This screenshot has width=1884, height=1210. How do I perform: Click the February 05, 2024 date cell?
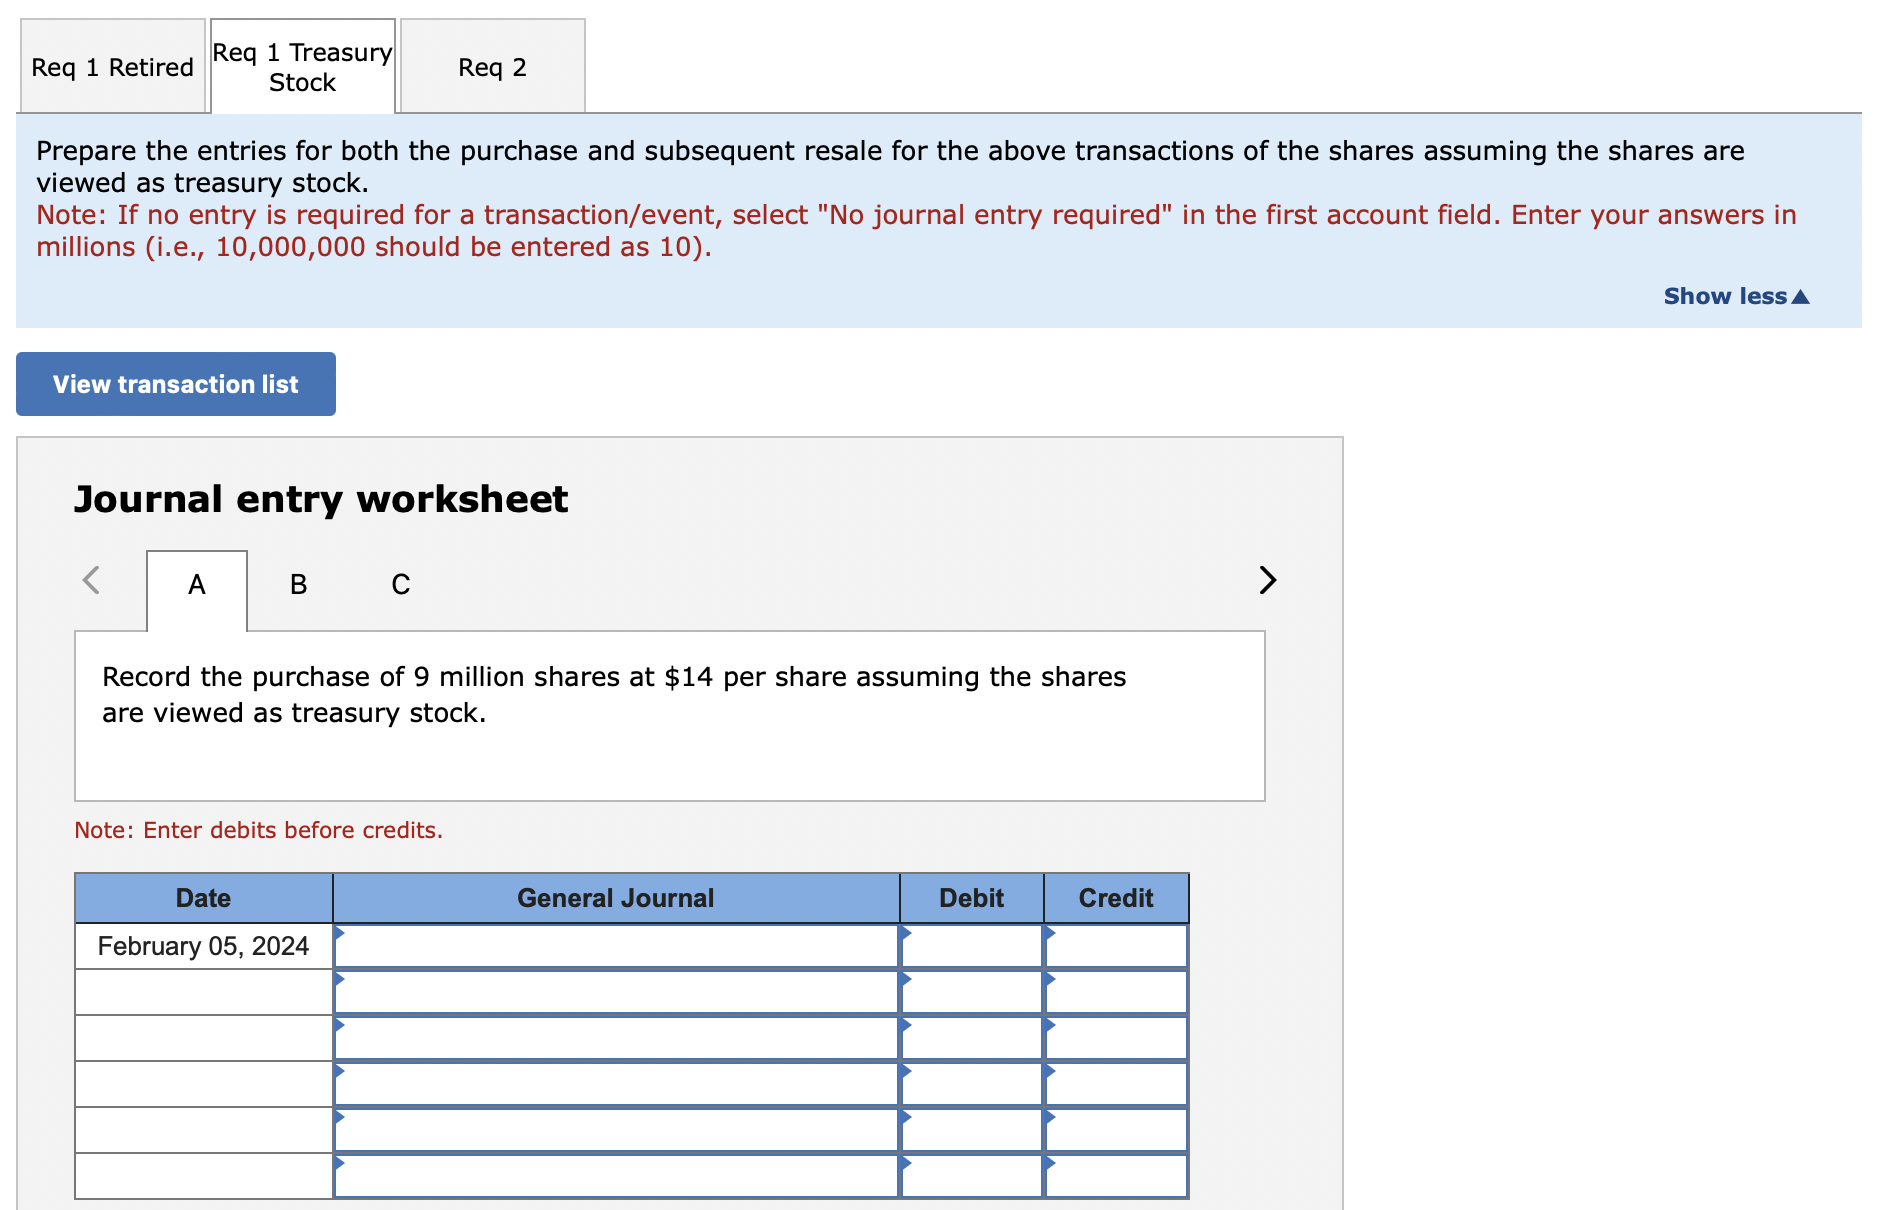click(x=204, y=946)
